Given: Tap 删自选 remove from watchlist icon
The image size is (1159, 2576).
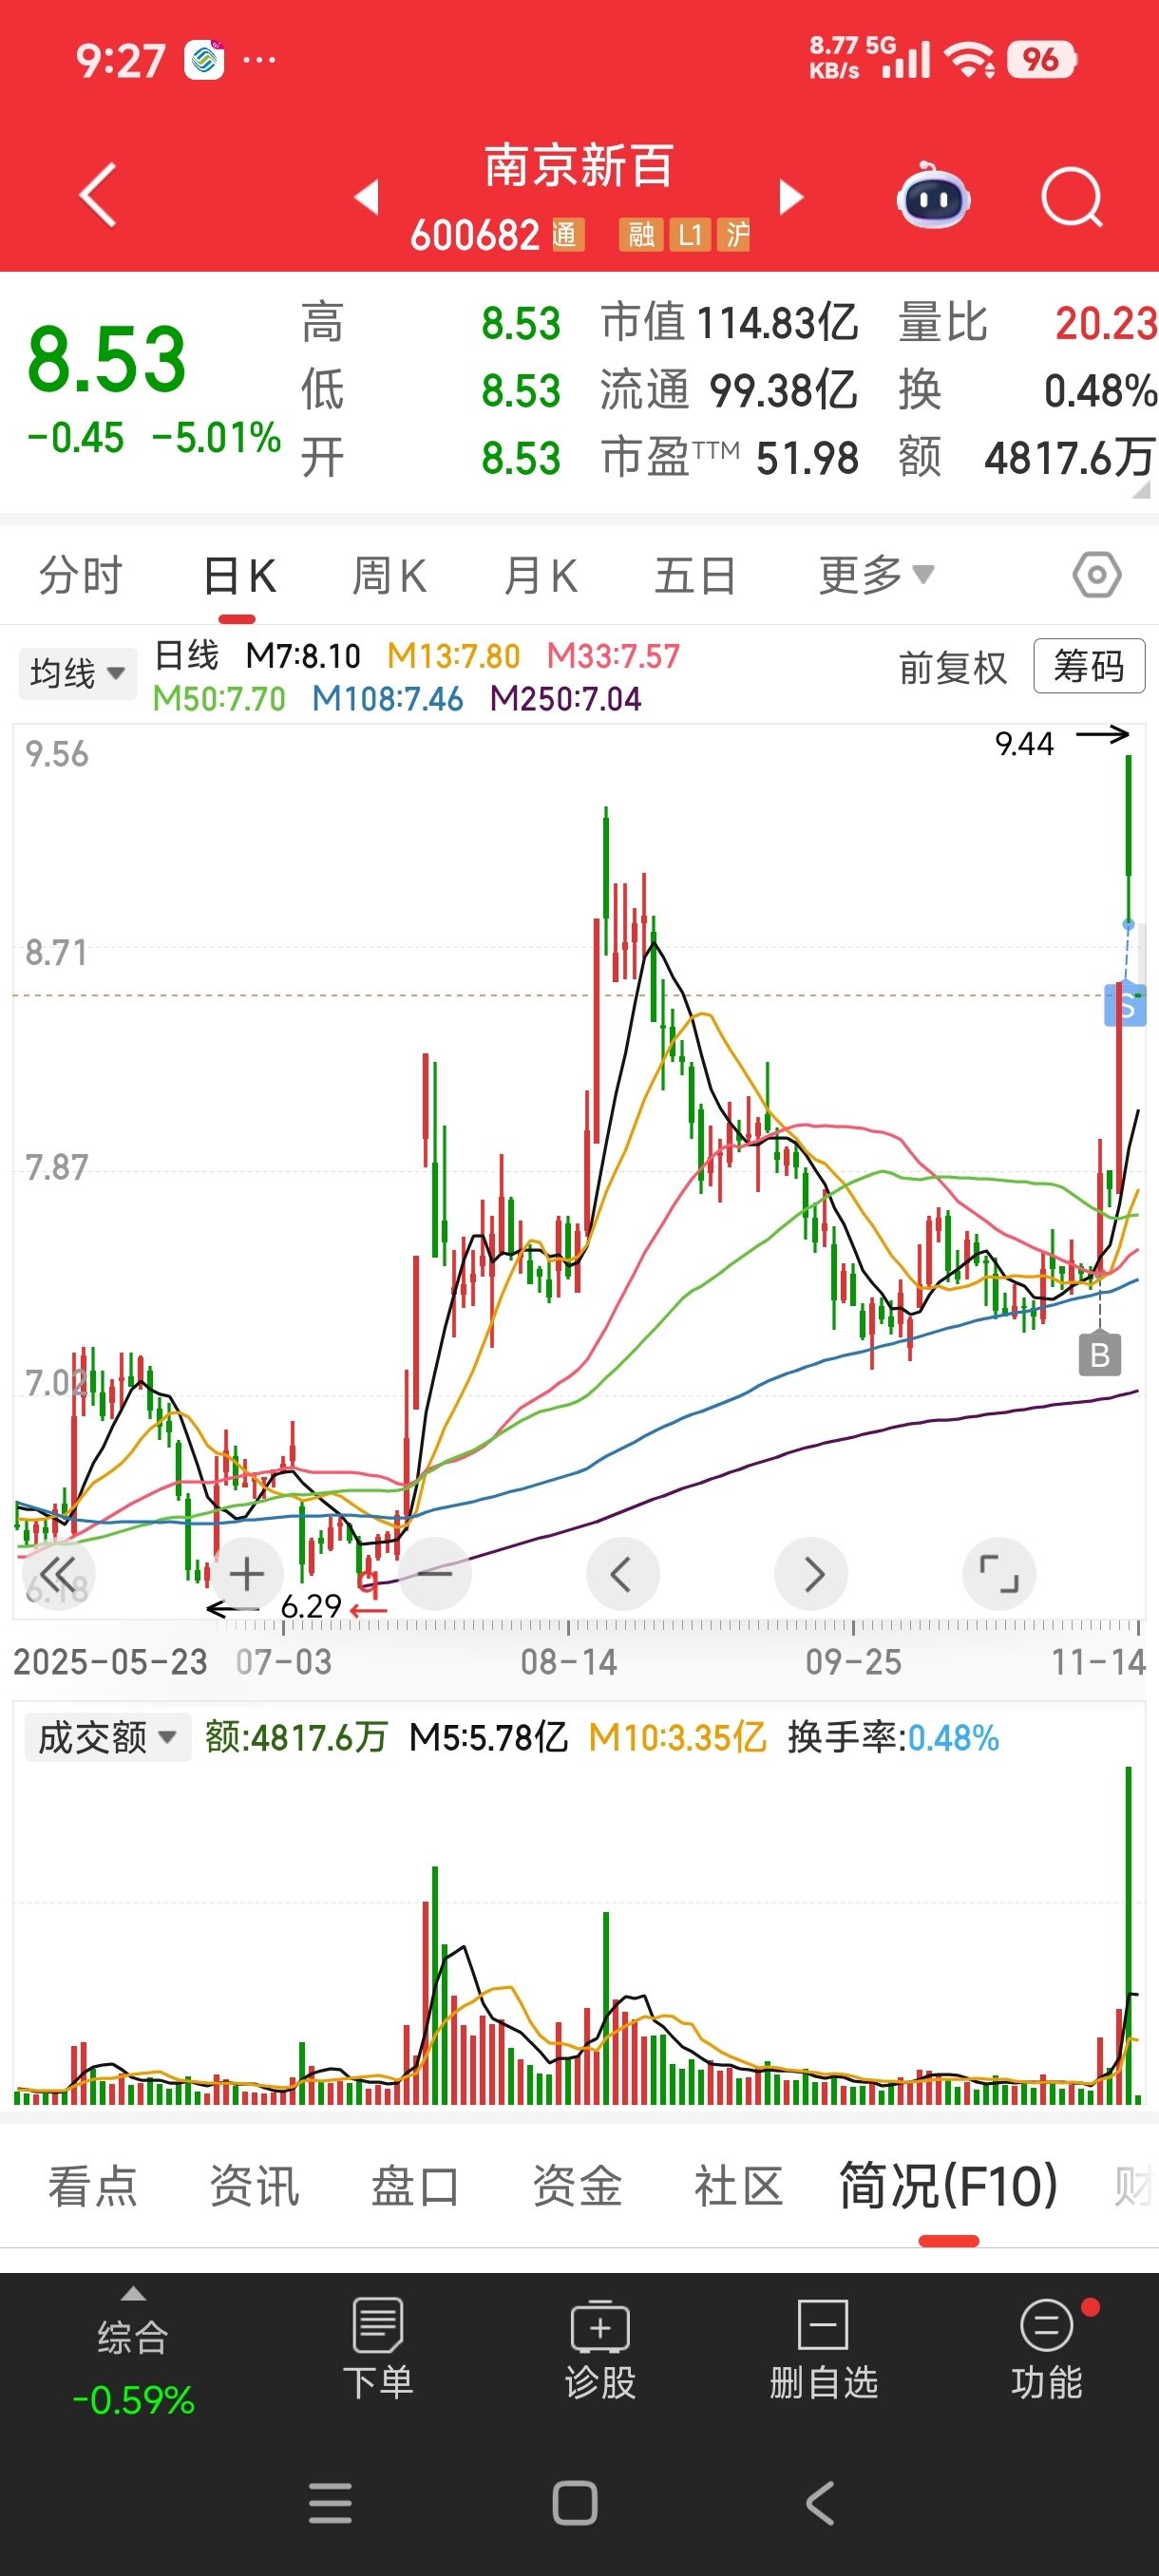Looking at the screenshot, I should tap(823, 2348).
